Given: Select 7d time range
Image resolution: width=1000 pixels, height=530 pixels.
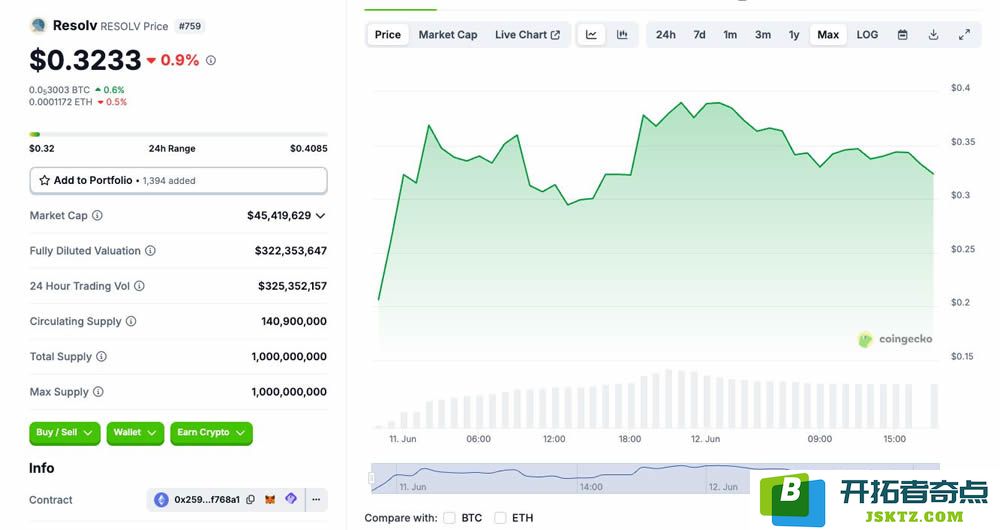Looking at the screenshot, I should [x=699, y=34].
